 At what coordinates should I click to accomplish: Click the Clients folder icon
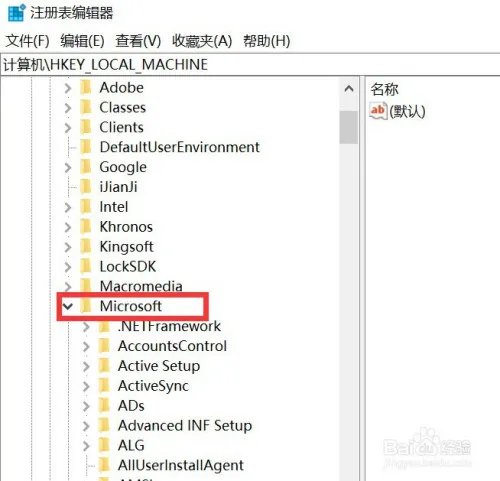click(x=86, y=127)
